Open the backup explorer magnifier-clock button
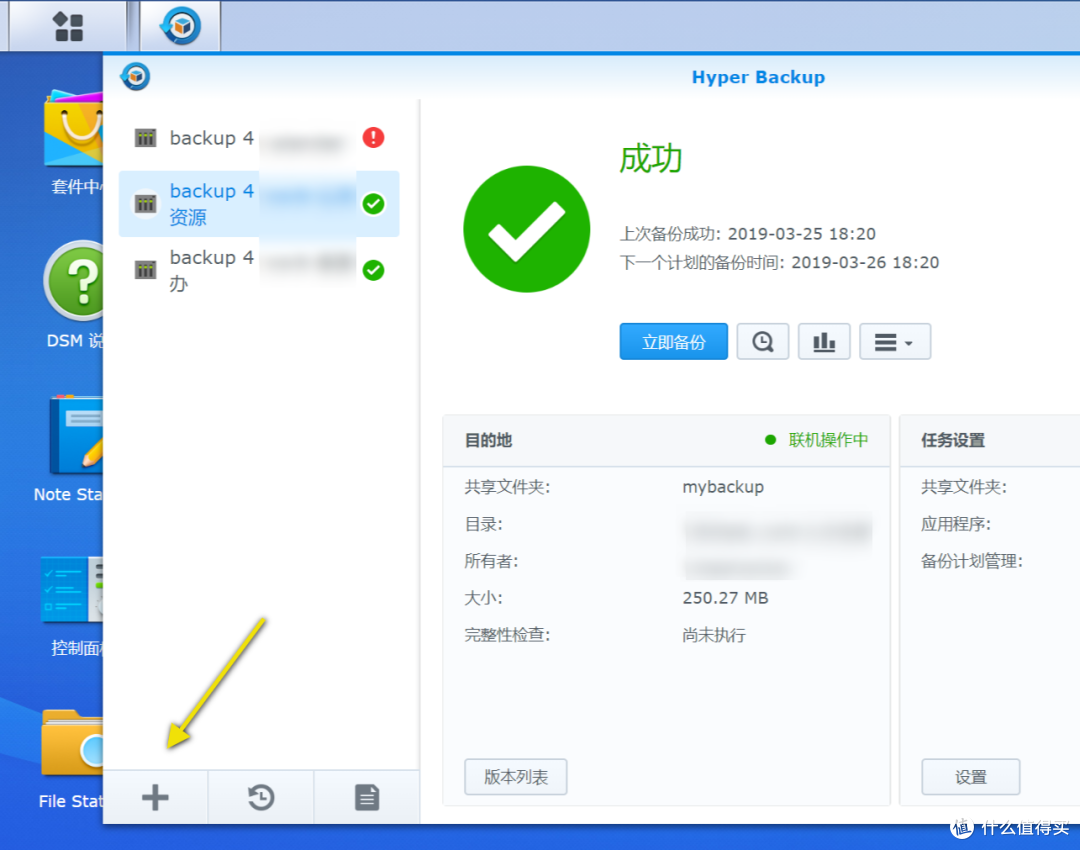 coord(762,342)
